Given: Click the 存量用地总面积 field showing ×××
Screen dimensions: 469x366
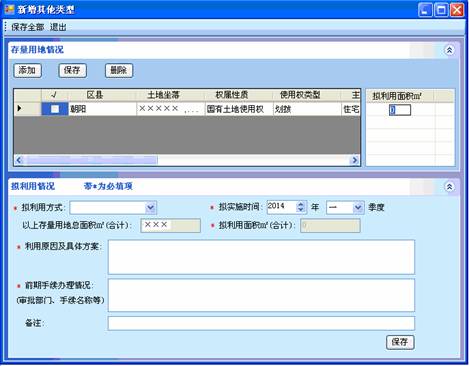Looking at the screenshot, I should click(x=171, y=225).
